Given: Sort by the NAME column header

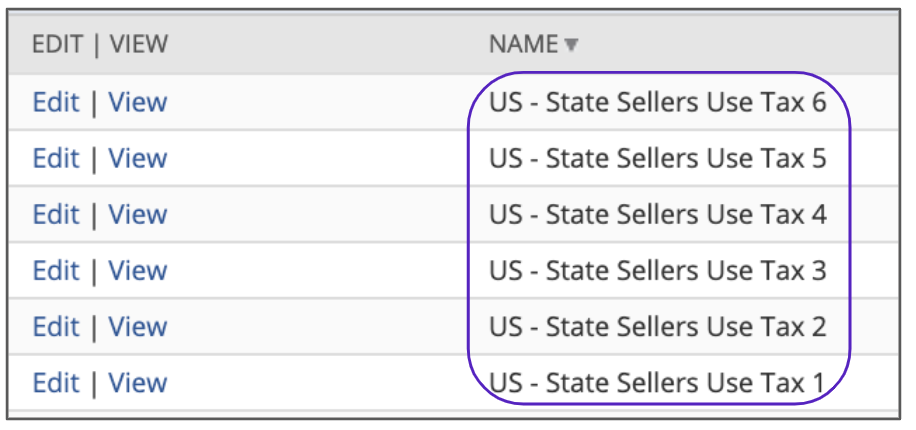Looking at the screenshot, I should (523, 44).
